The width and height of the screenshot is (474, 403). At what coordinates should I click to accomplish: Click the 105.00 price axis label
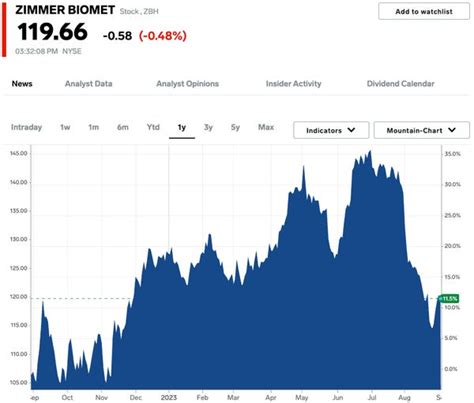click(x=19, y=382)
